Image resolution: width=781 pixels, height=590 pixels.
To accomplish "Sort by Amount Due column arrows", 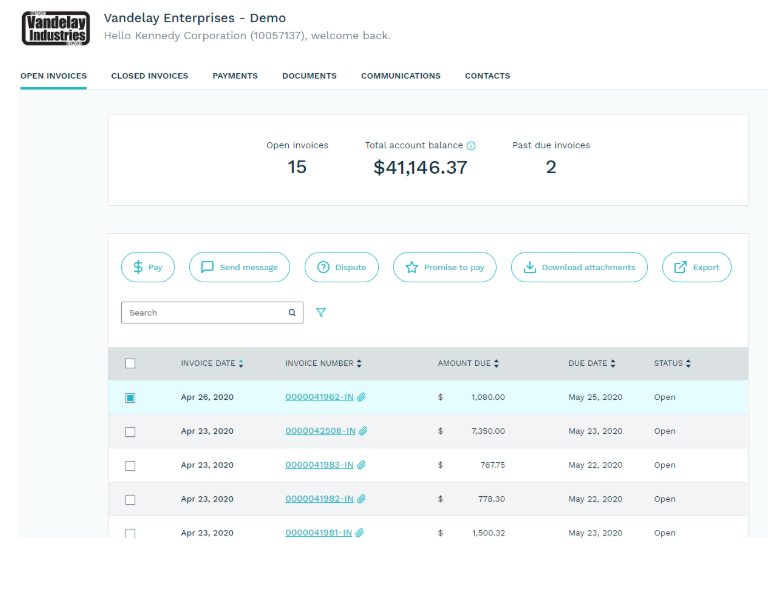I will pyautogui.click(x=496, y=363).
